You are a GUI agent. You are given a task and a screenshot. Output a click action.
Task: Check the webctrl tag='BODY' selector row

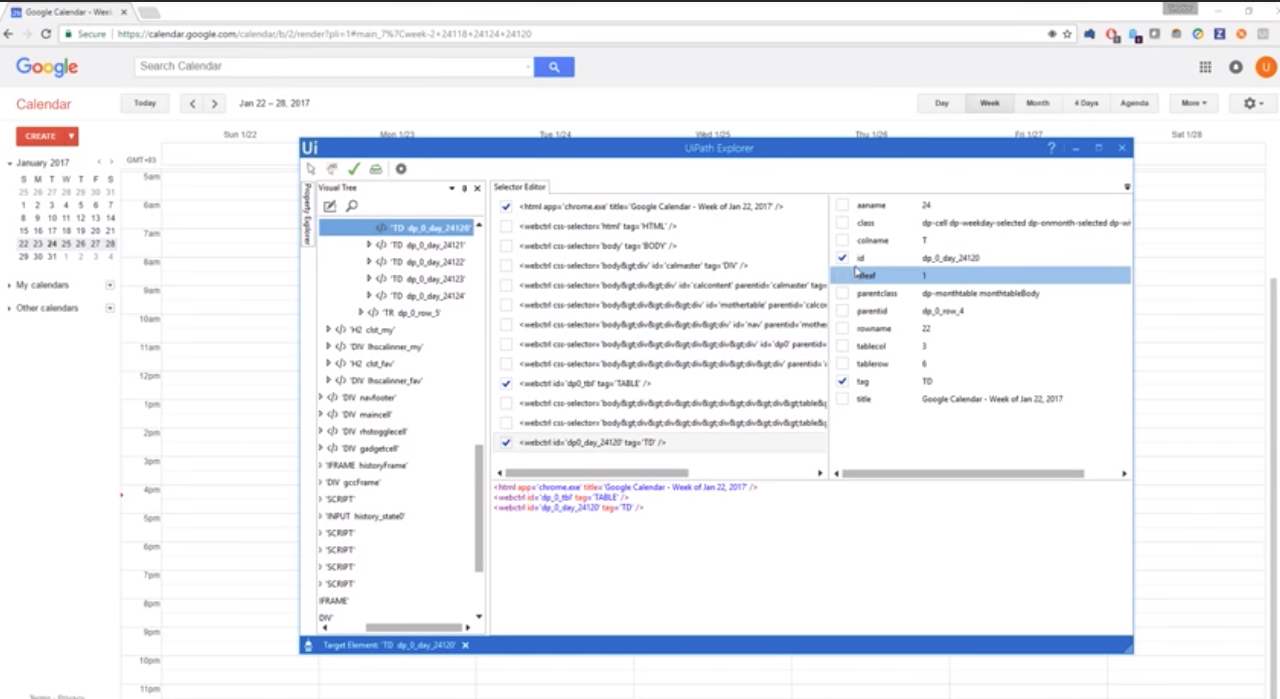pos(506,246)
